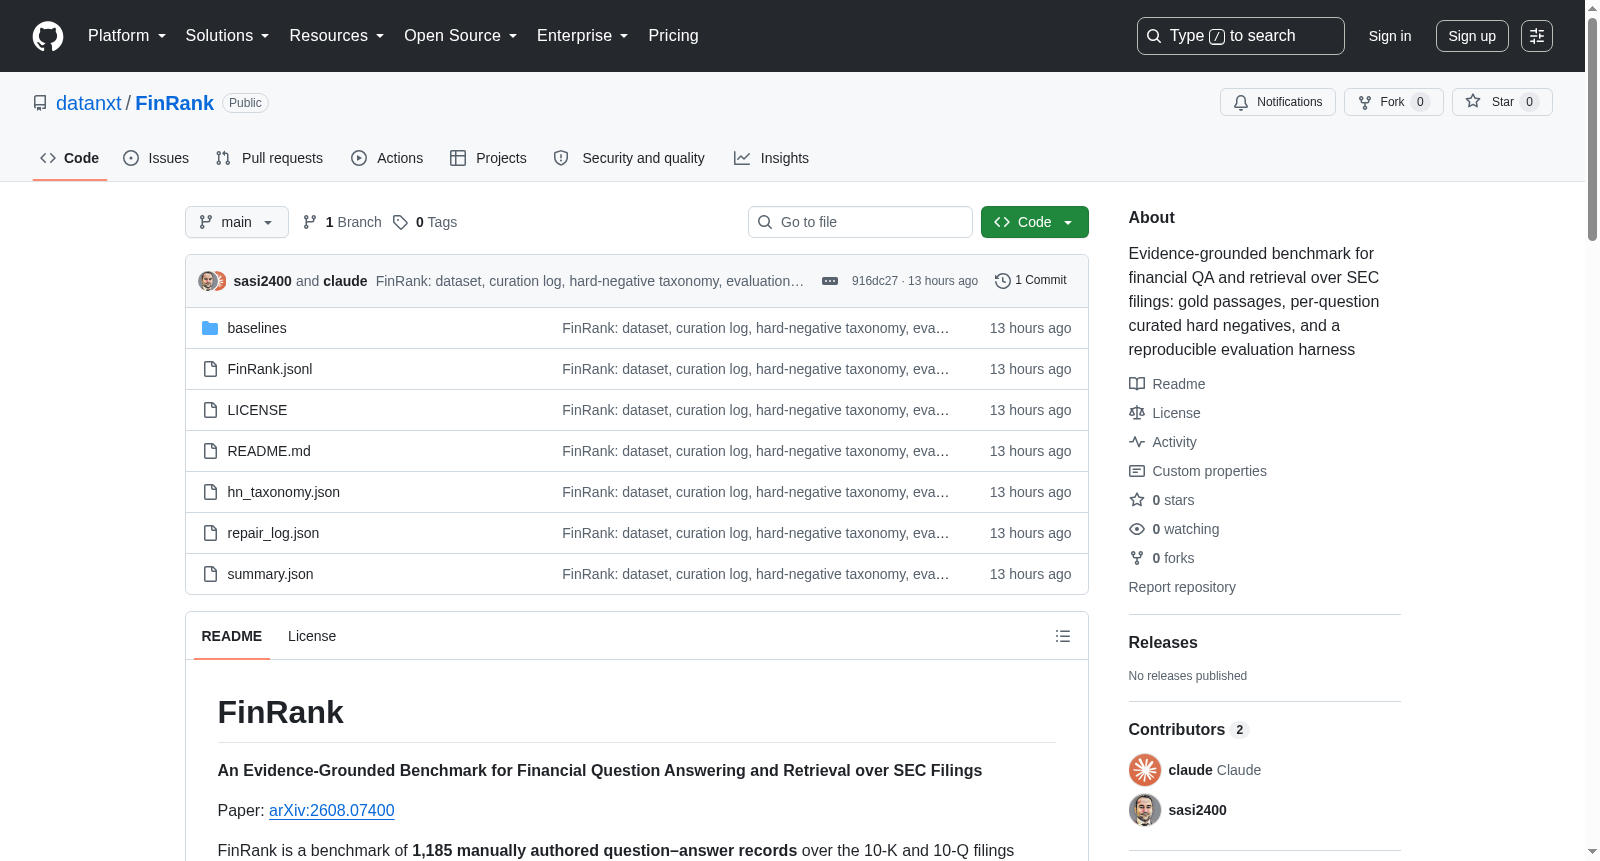View the 0 forks link

click(x=1162, y=558)
